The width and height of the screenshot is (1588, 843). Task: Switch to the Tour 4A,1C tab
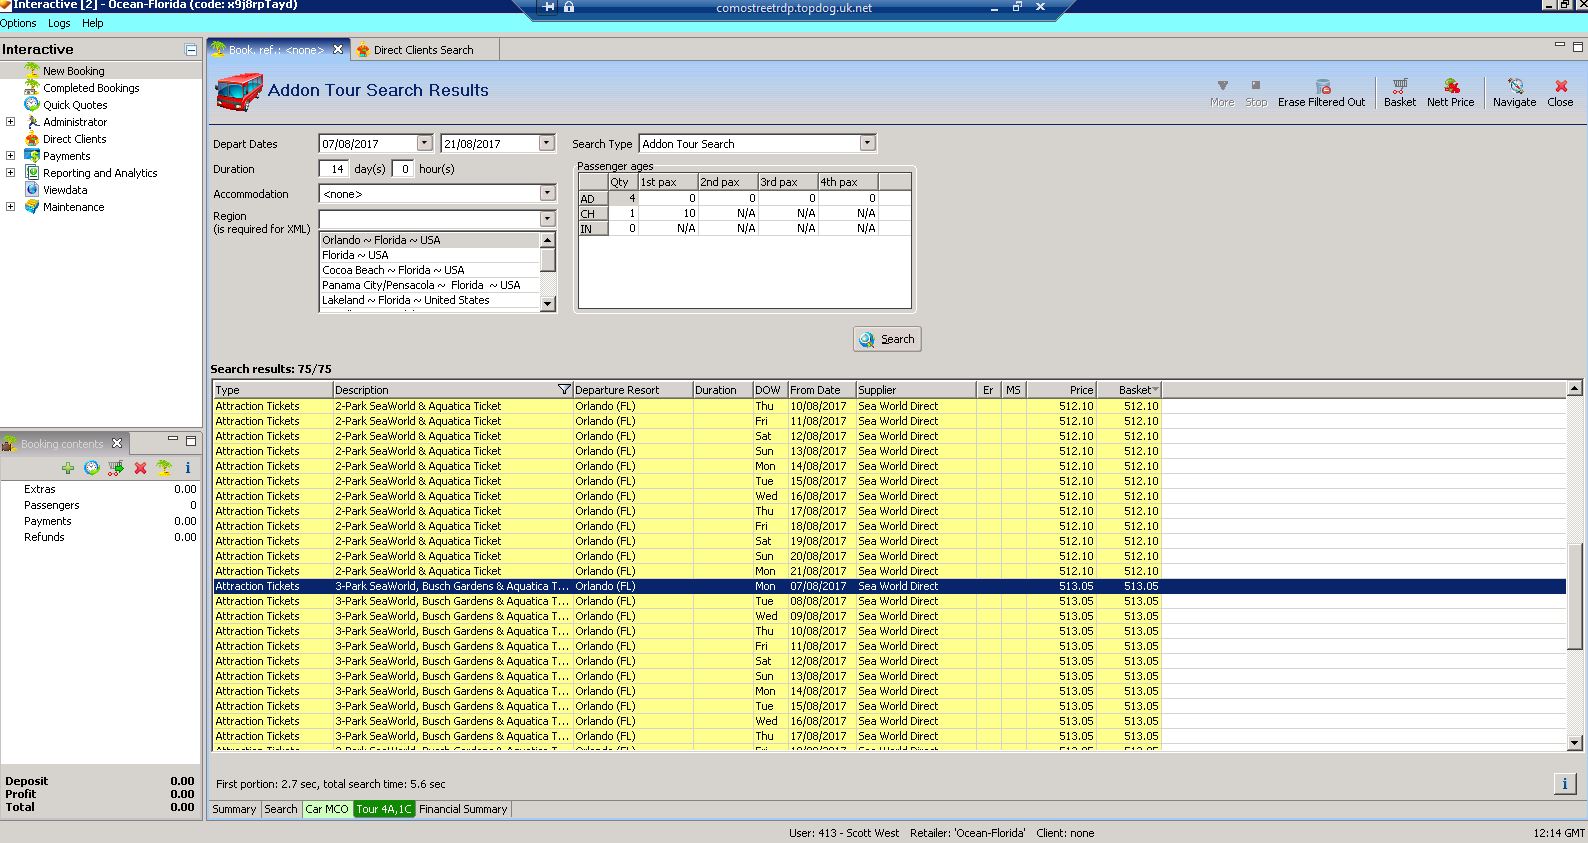[x=384, y=809]
